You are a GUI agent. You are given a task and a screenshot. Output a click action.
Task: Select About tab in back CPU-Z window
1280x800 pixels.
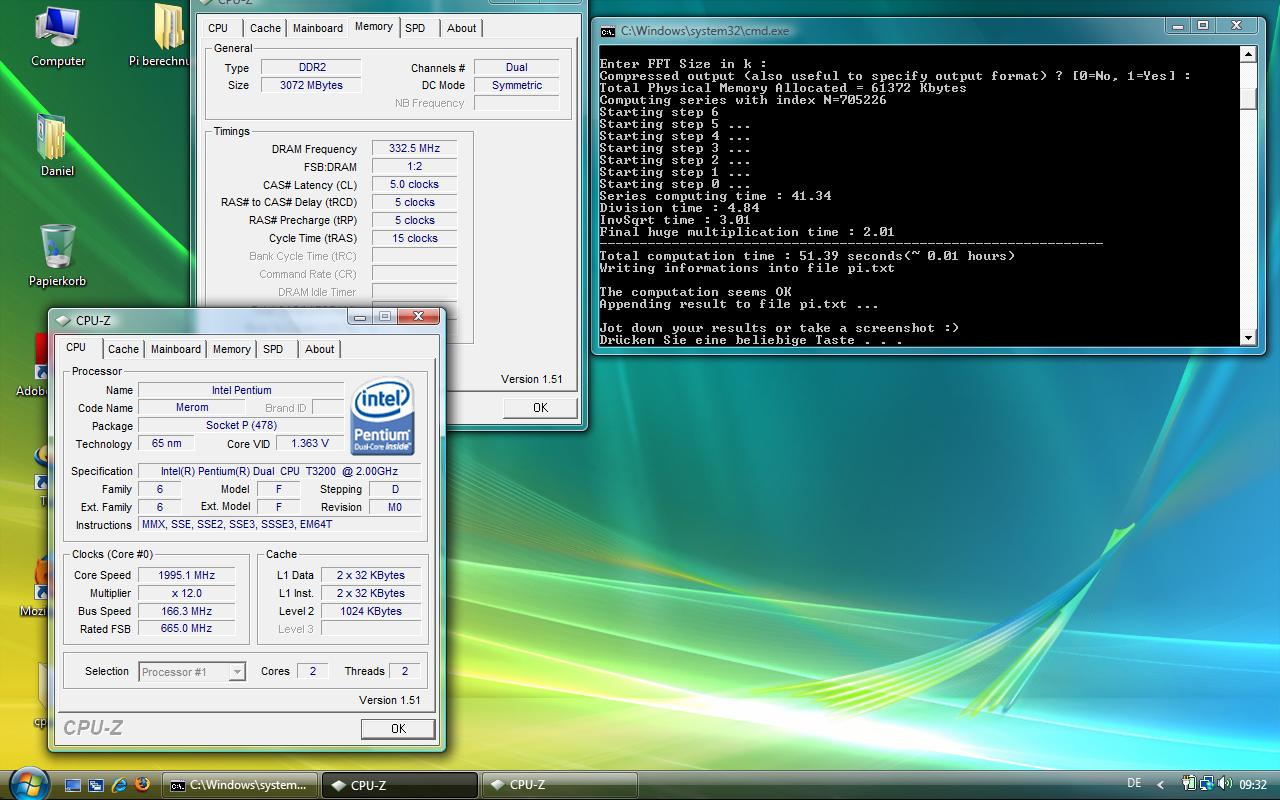tap(462, 28)
